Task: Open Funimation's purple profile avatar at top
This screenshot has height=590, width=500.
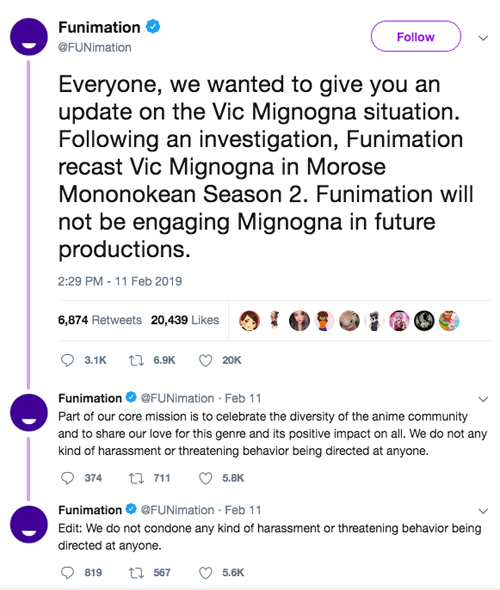Action: pyautogui.click(x=29, y=37)
